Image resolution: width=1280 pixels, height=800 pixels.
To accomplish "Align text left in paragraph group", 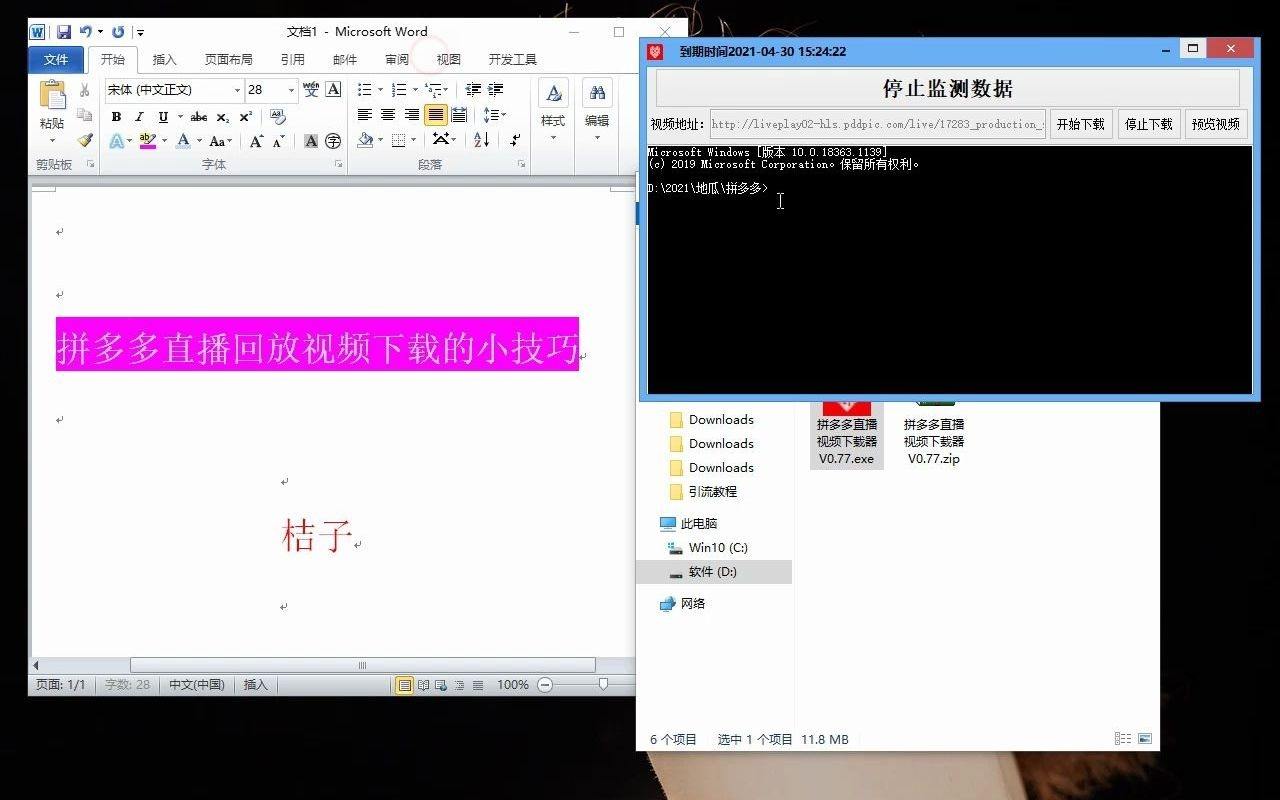I will tap(365, 115).
